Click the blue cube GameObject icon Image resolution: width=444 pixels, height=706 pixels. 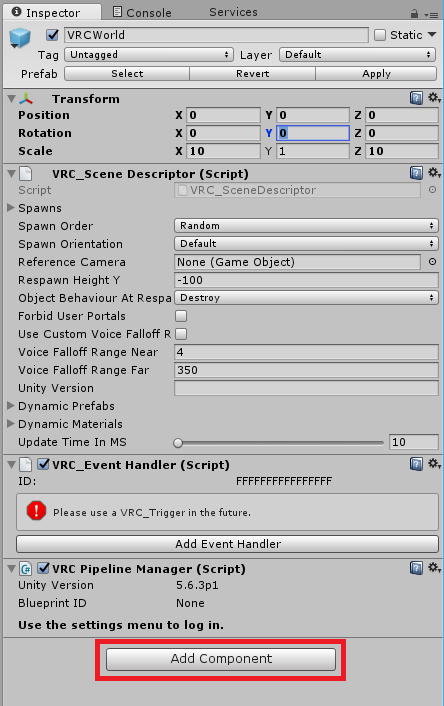tap(20, 38)
